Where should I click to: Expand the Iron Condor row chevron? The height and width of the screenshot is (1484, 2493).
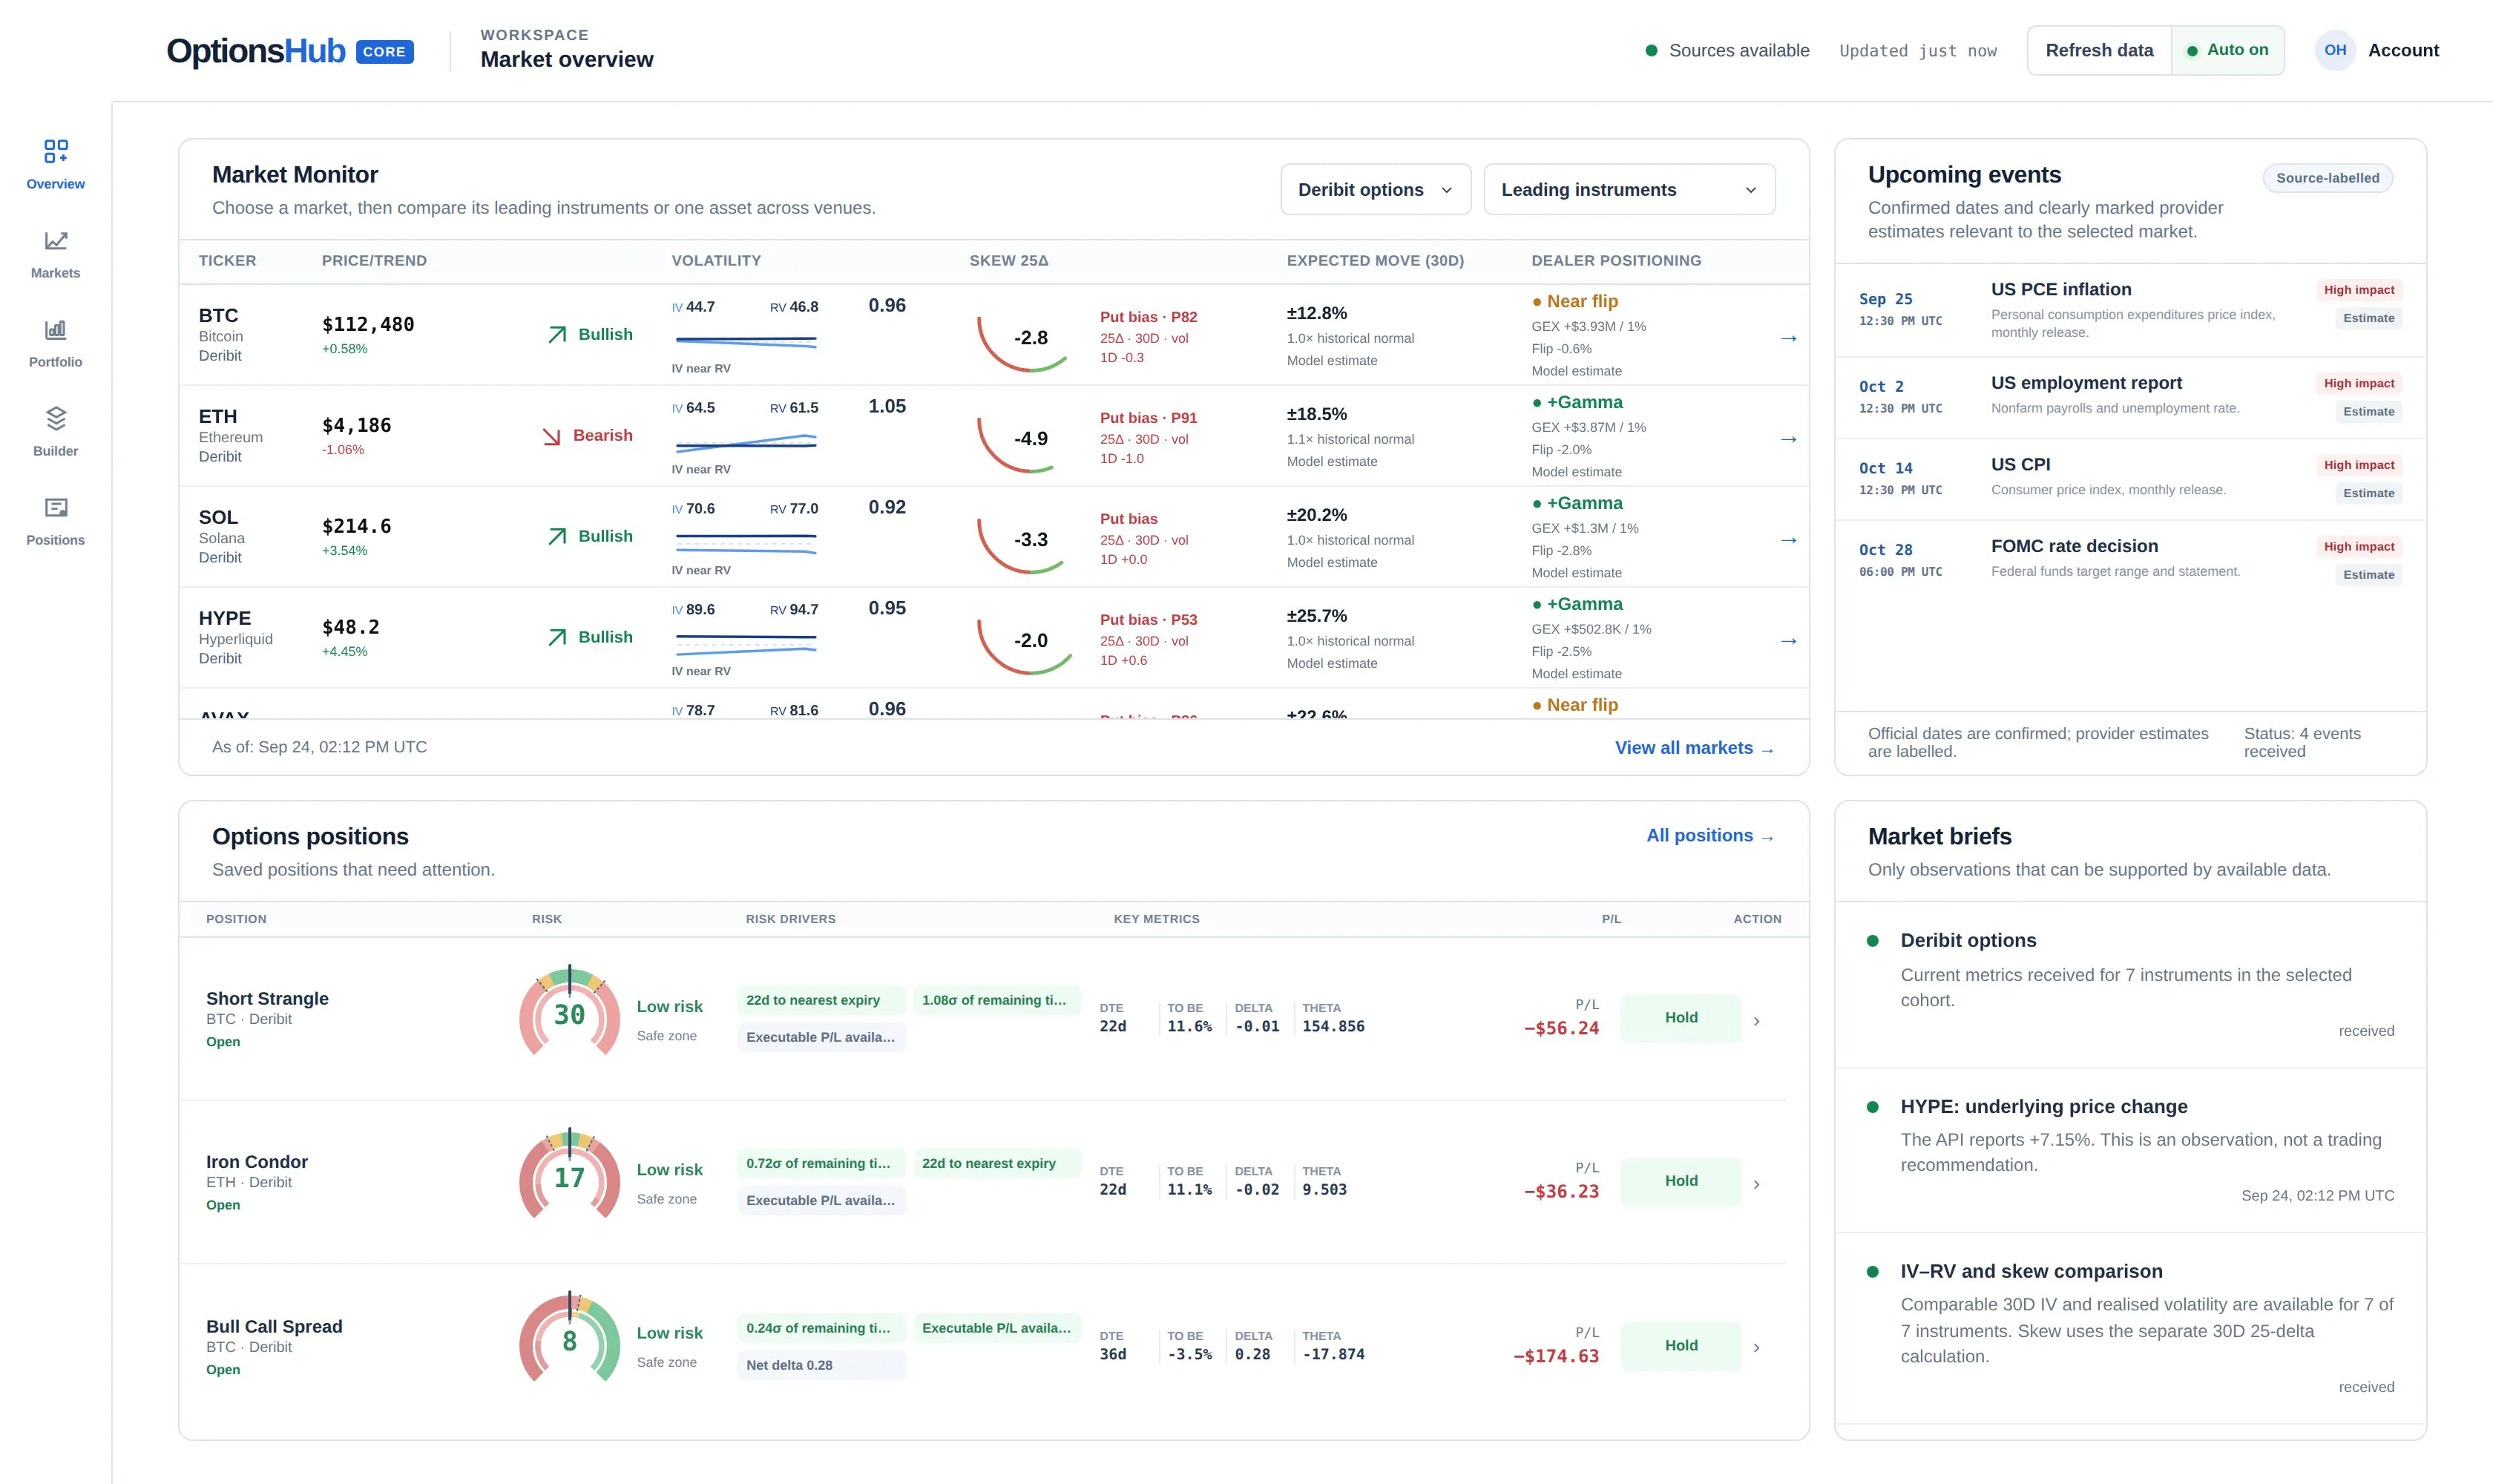click(x=1756, y=1184)
